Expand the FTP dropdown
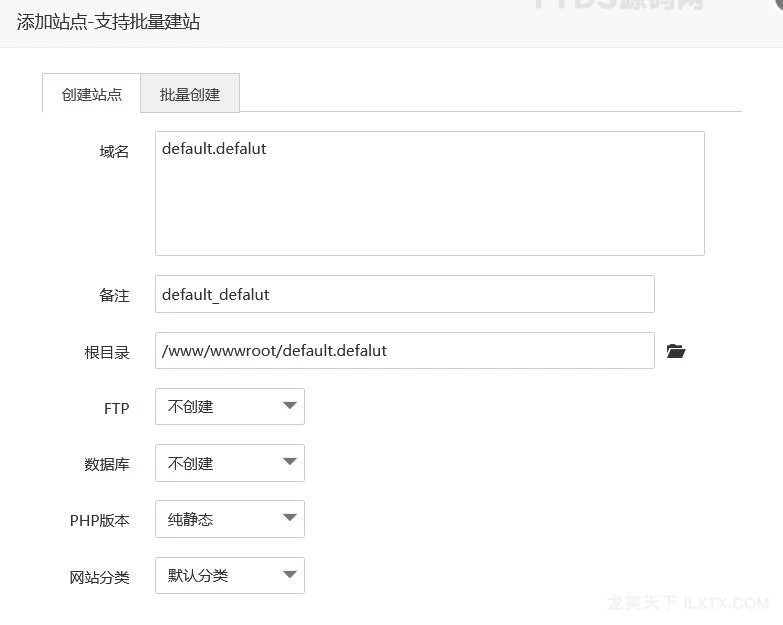 pos(230,407)
